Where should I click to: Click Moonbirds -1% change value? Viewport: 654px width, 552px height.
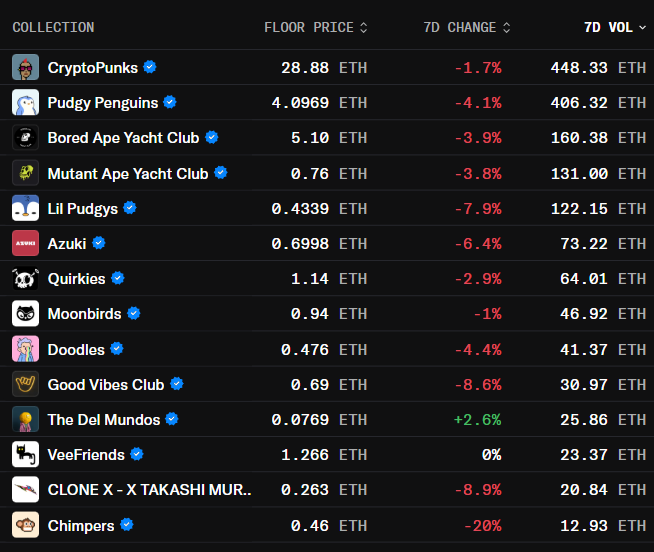pyautogui.click(x=488, y=314)
